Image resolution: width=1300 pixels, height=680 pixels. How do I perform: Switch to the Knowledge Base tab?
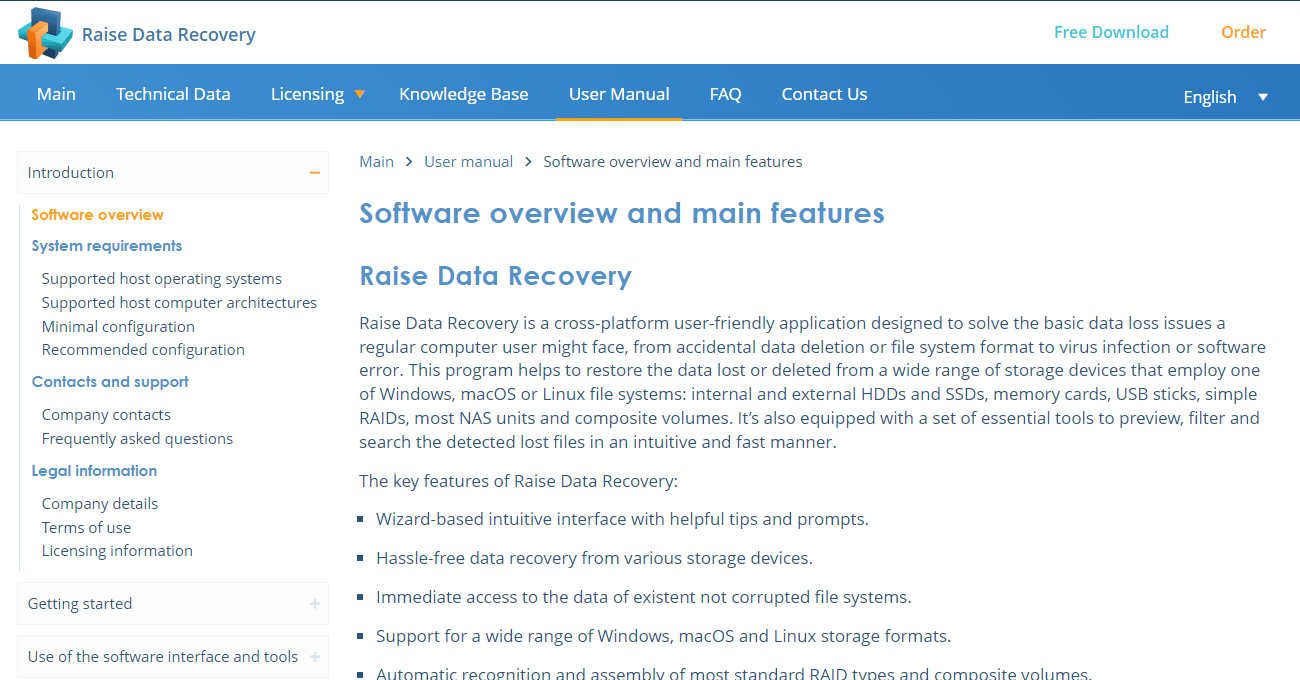pos(463,93)
